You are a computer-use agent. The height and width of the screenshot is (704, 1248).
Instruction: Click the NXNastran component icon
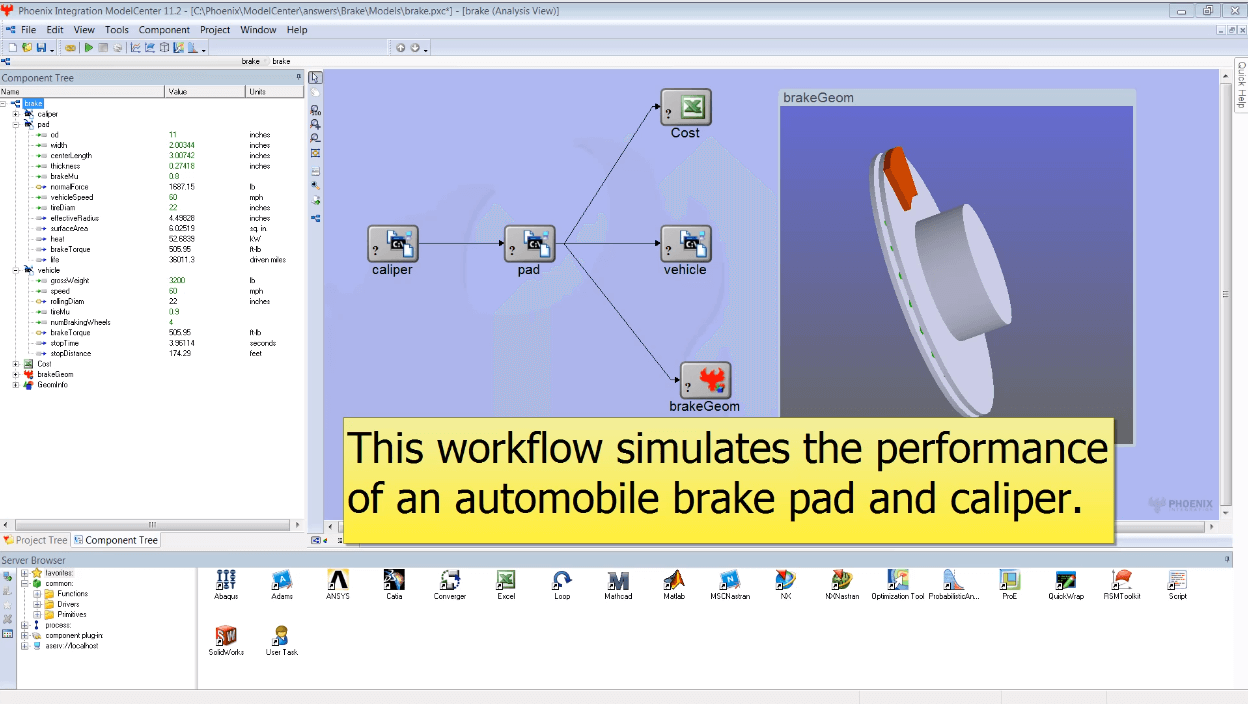tap(842, 581)
